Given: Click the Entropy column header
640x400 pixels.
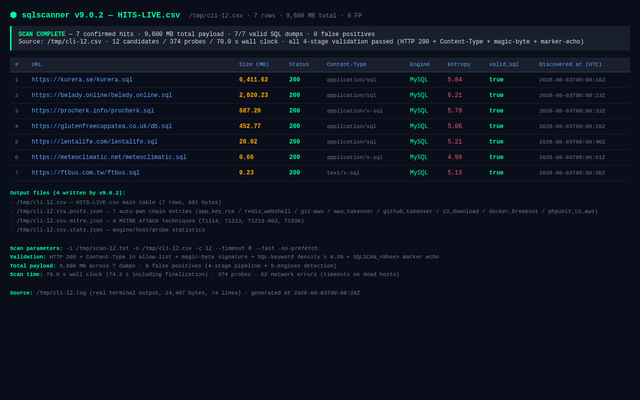Looking at the screenshot, I should click(x=459, y=64).
